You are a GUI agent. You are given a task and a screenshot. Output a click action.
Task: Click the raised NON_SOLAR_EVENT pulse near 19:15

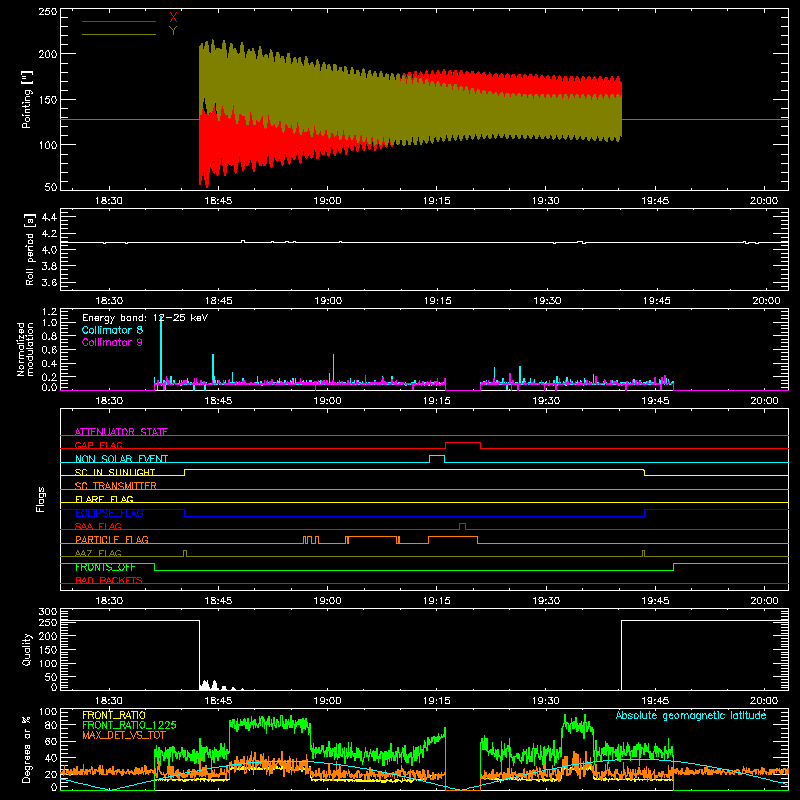(x=437, y=456)
